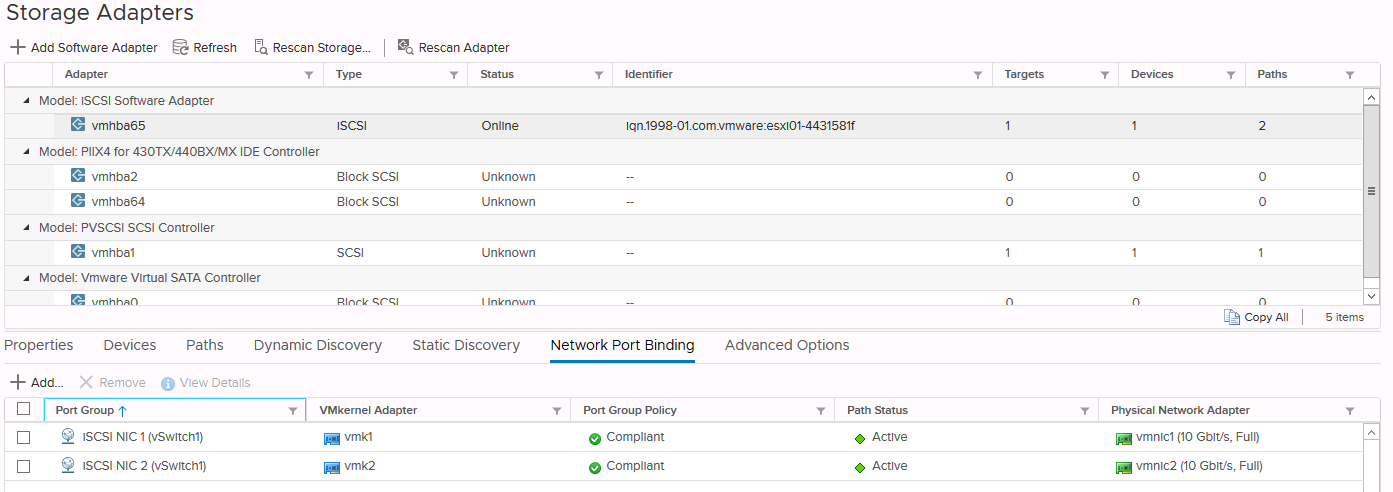1393x492 pixels.
Task: Collapse the PVSCSI SCSI Controller model group
Action: click(x=27, y=228)
